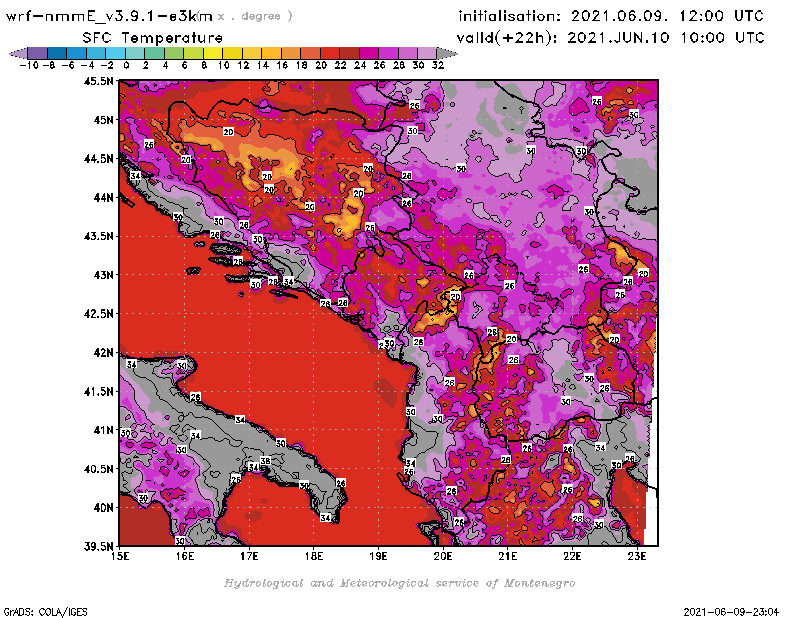Click the 38 contour label on the map
This screenshot has height=618, width=800.
[265, 461]
